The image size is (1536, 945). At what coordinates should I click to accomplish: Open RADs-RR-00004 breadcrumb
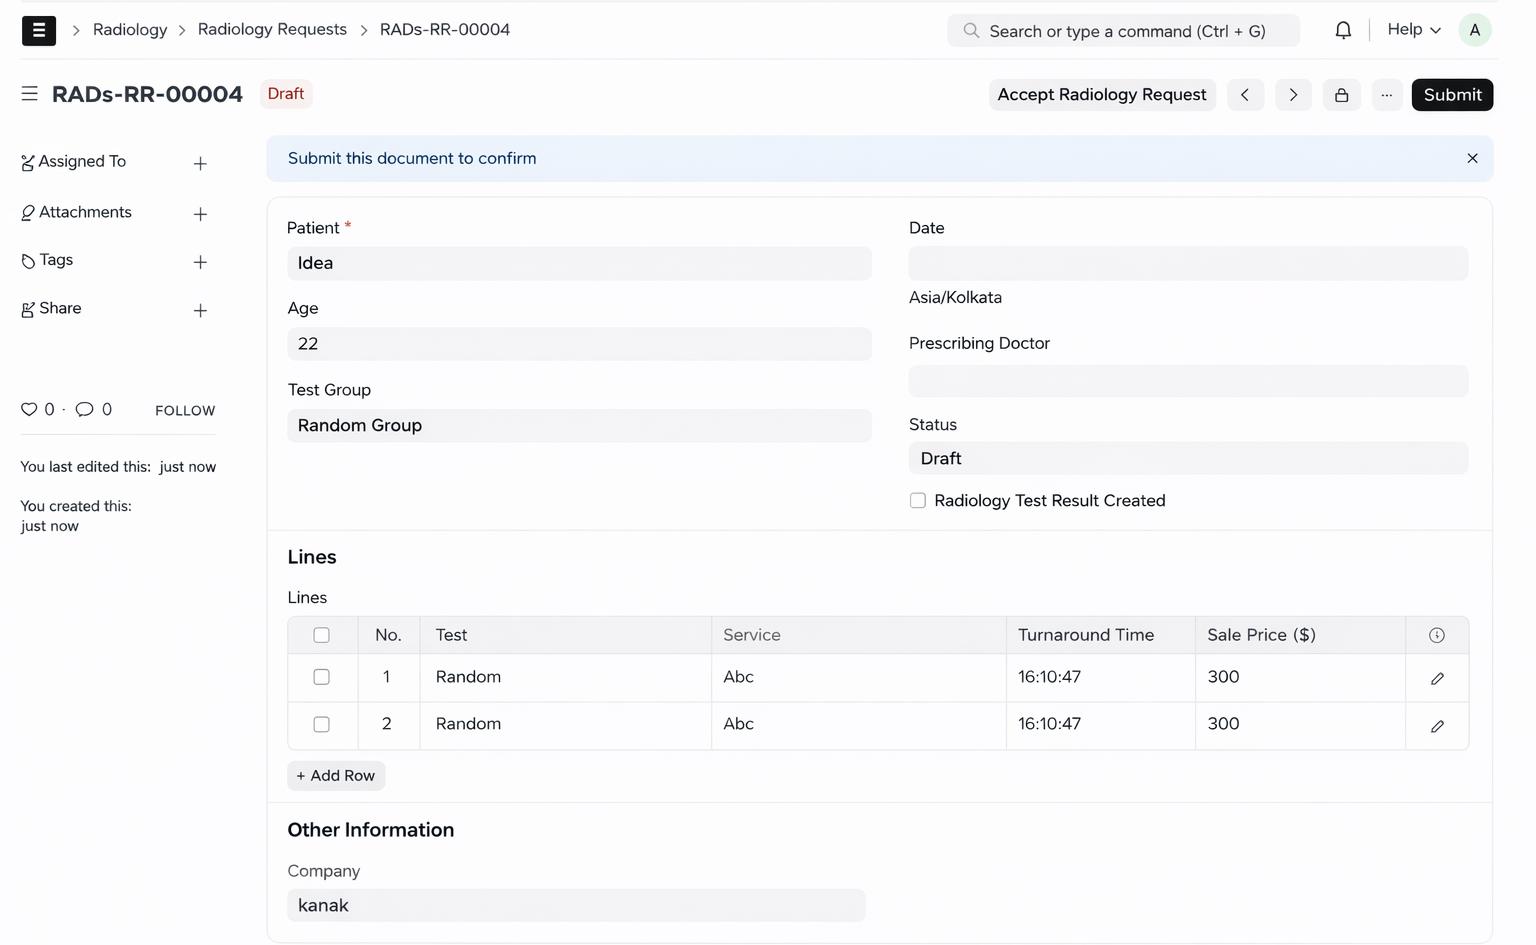445,30
